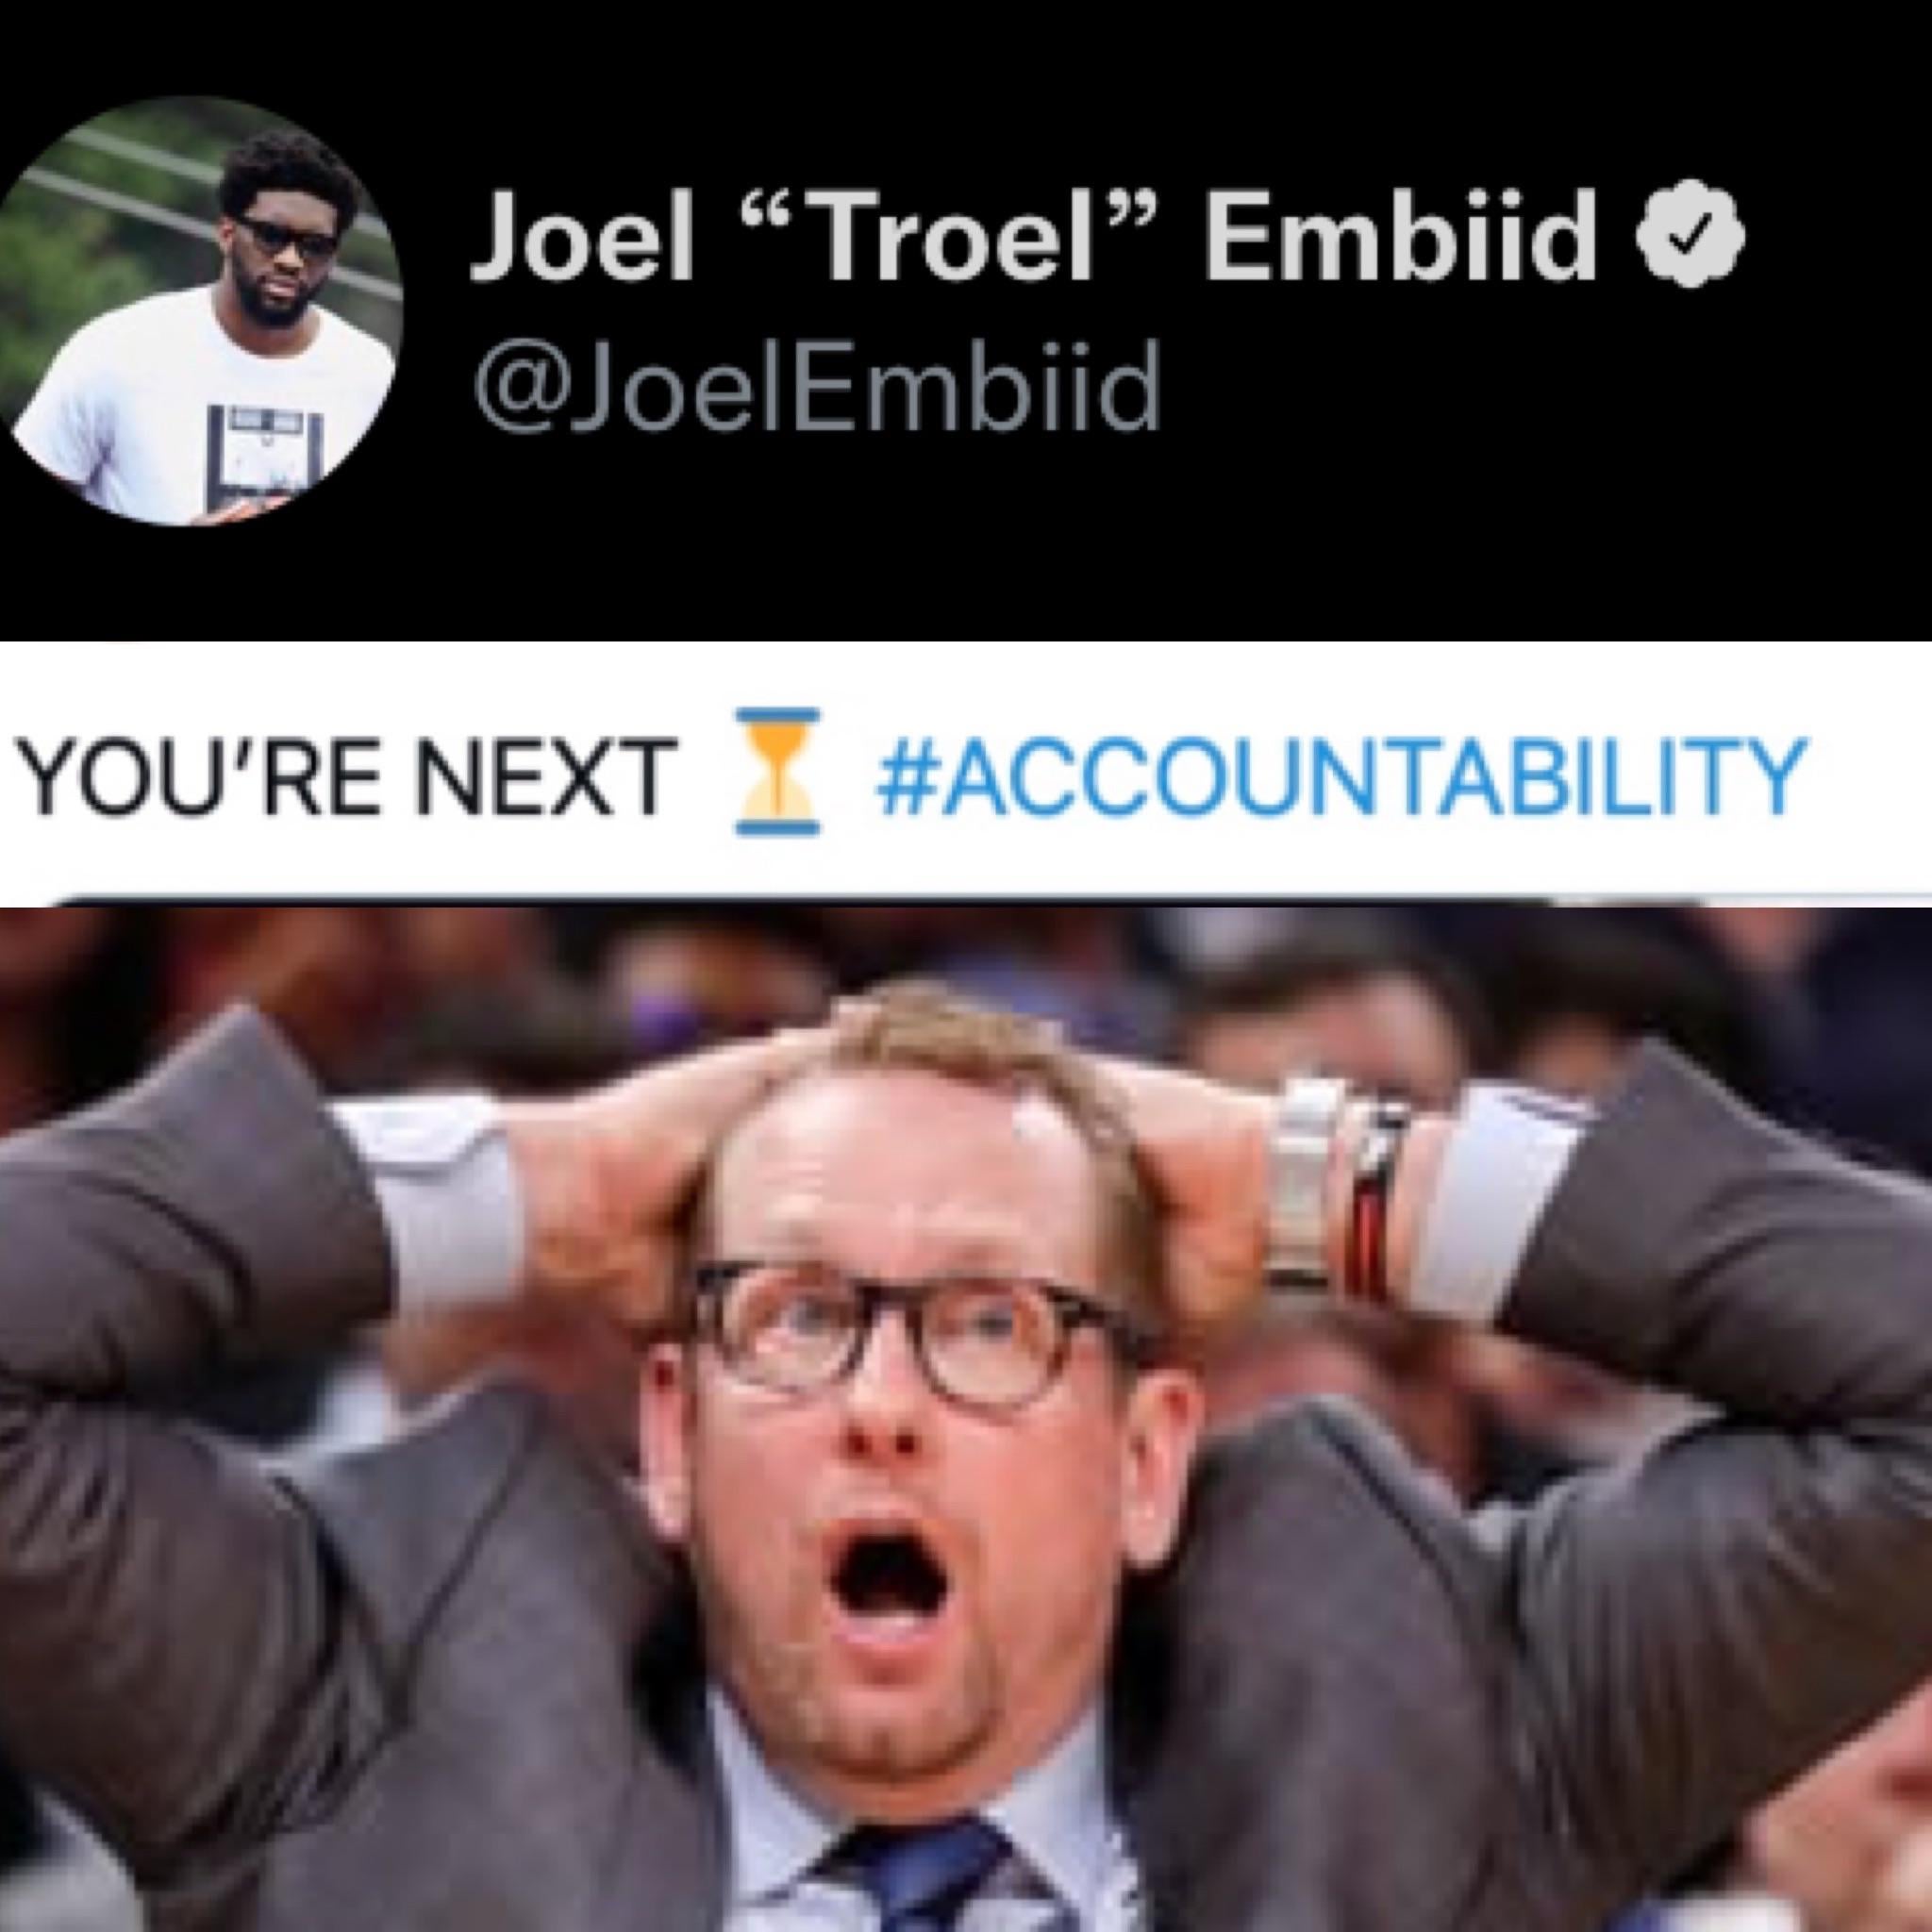Click the hourglass emoji in tweet
This screenshot has height=1932, width=1932.
(x=777, y=771)
